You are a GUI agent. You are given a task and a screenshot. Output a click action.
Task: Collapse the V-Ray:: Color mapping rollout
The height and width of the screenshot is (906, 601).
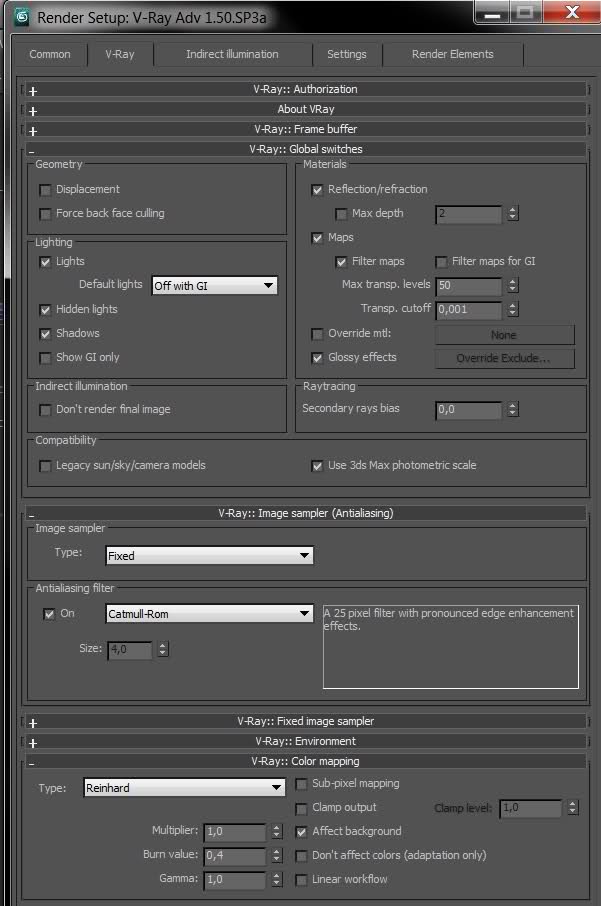[306, 762]
